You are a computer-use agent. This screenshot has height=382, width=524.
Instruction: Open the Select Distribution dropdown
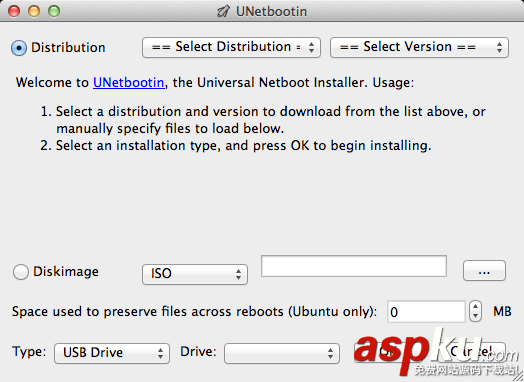pyautogui.click(x=231, y=47)
